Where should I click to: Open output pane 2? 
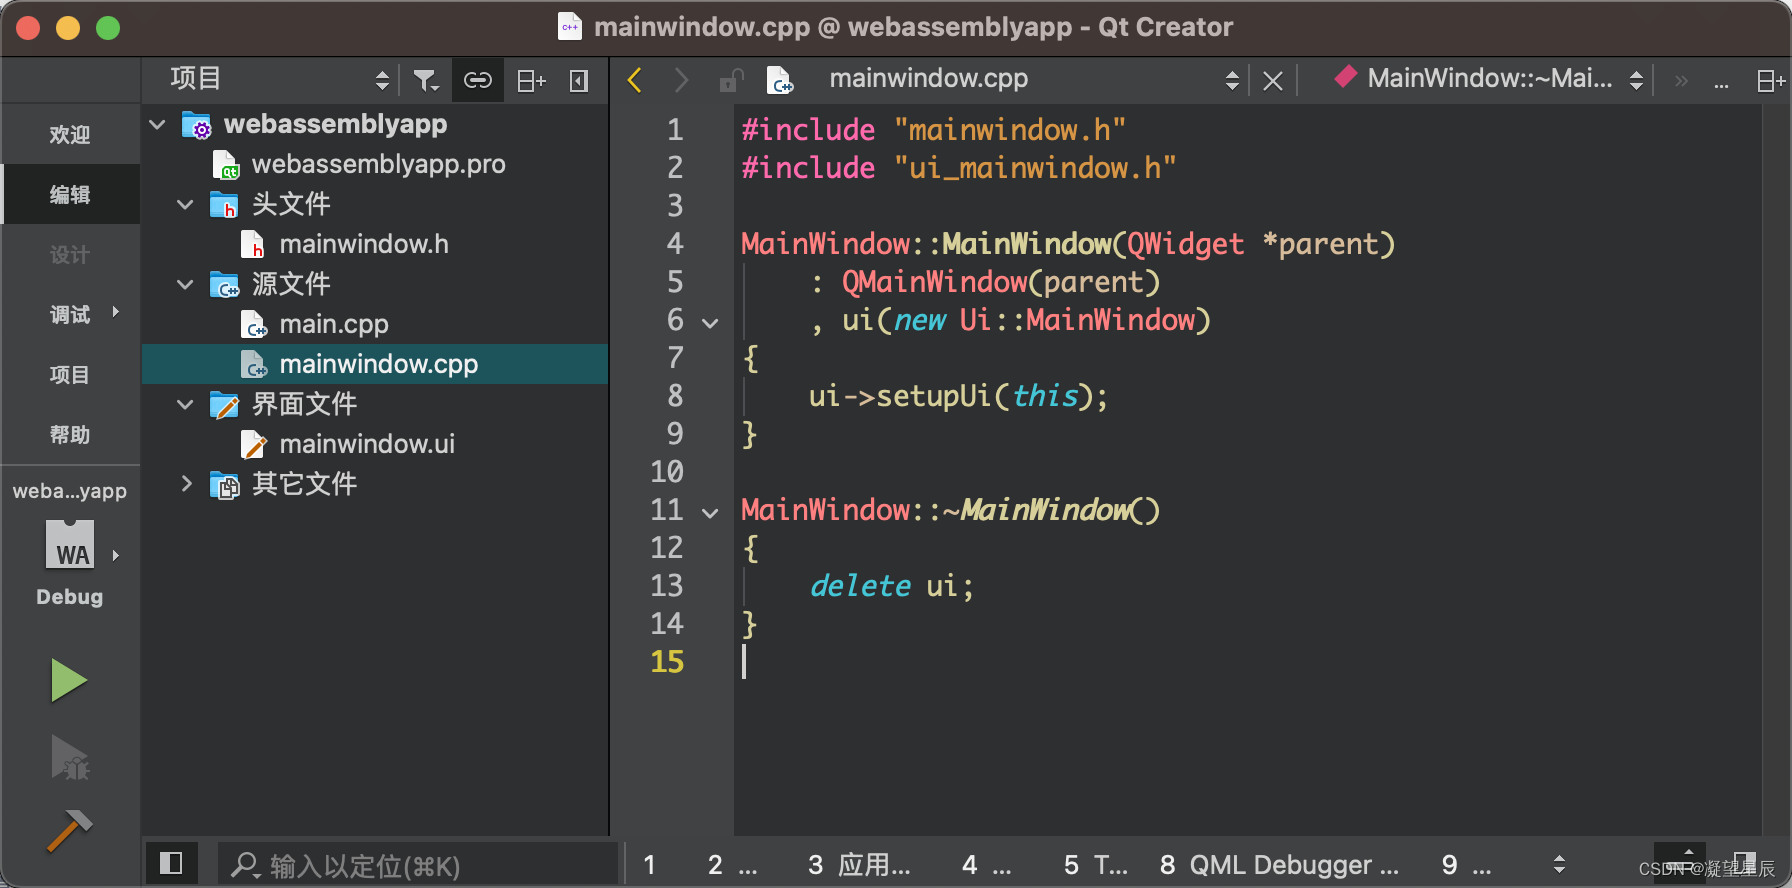pyautogui.click(x=732, y=864)
